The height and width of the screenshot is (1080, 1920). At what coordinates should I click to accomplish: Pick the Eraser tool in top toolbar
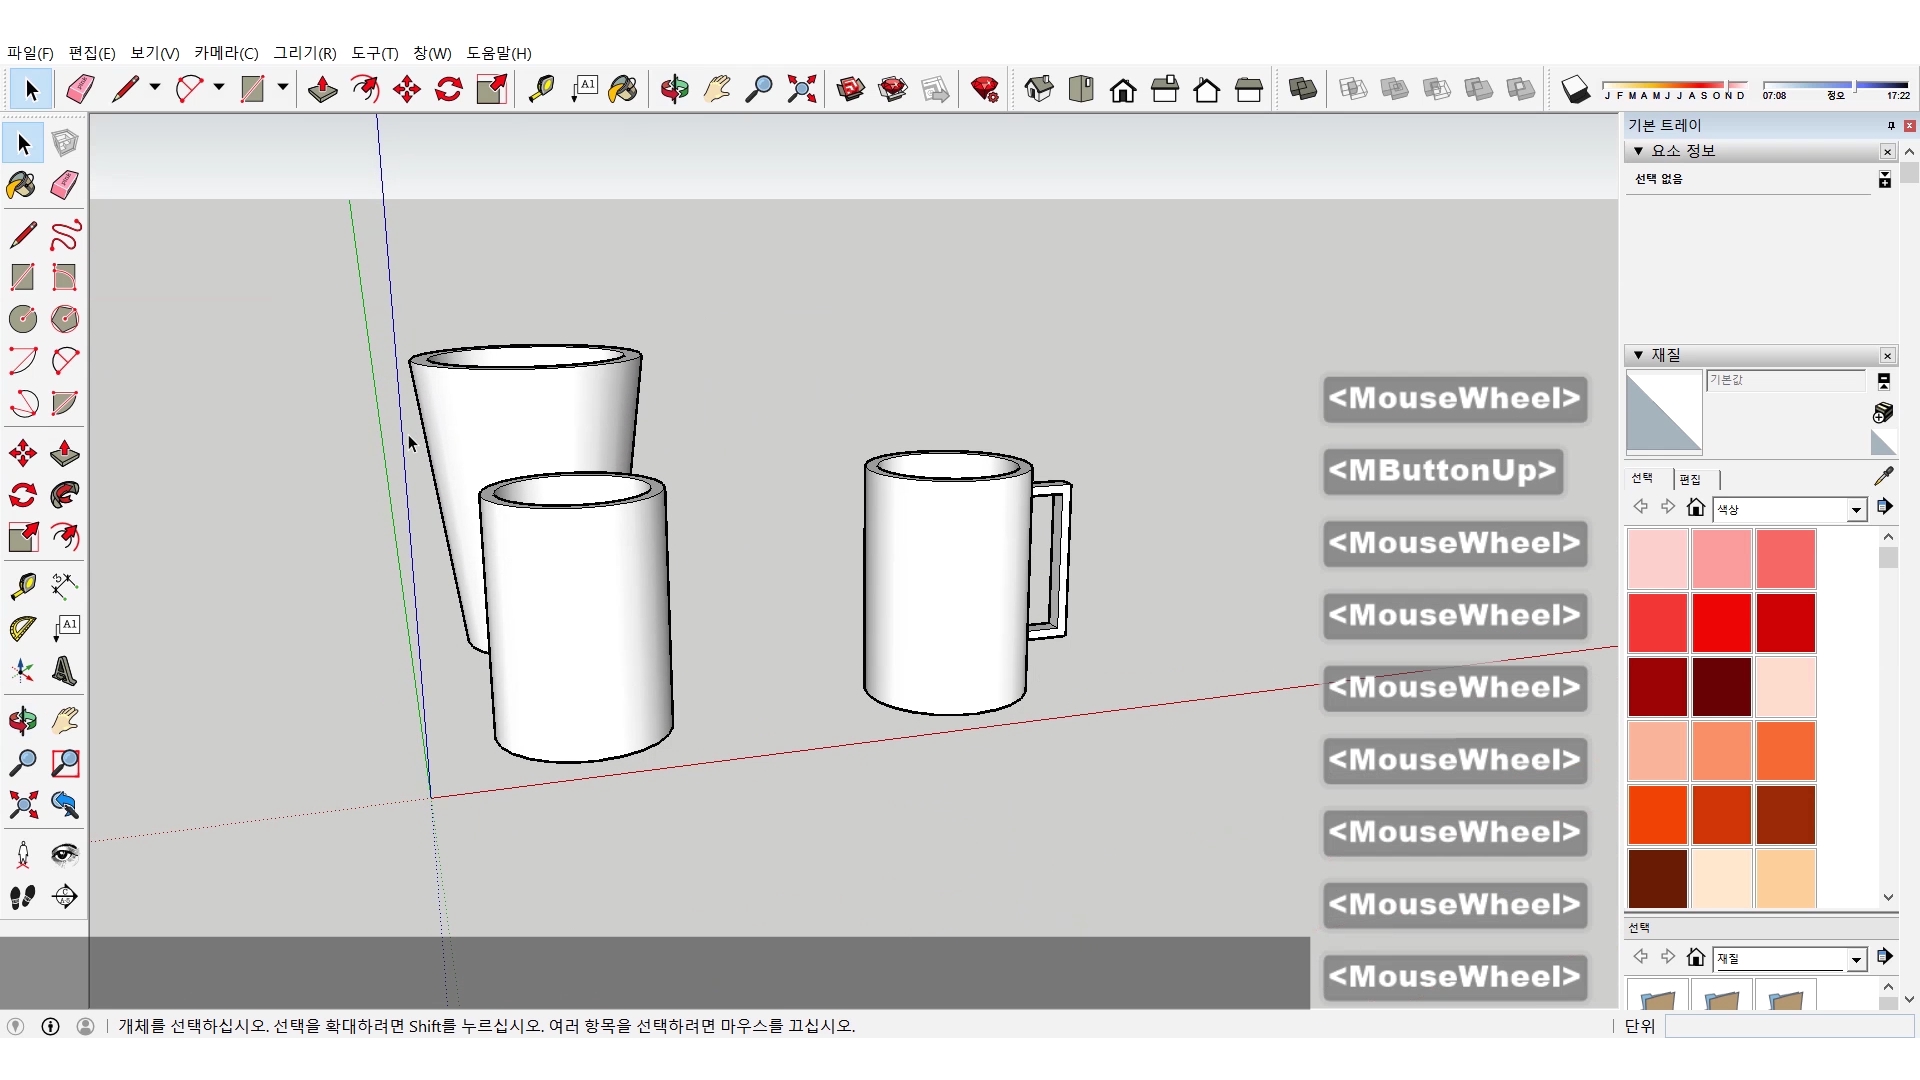pos(80,90)
